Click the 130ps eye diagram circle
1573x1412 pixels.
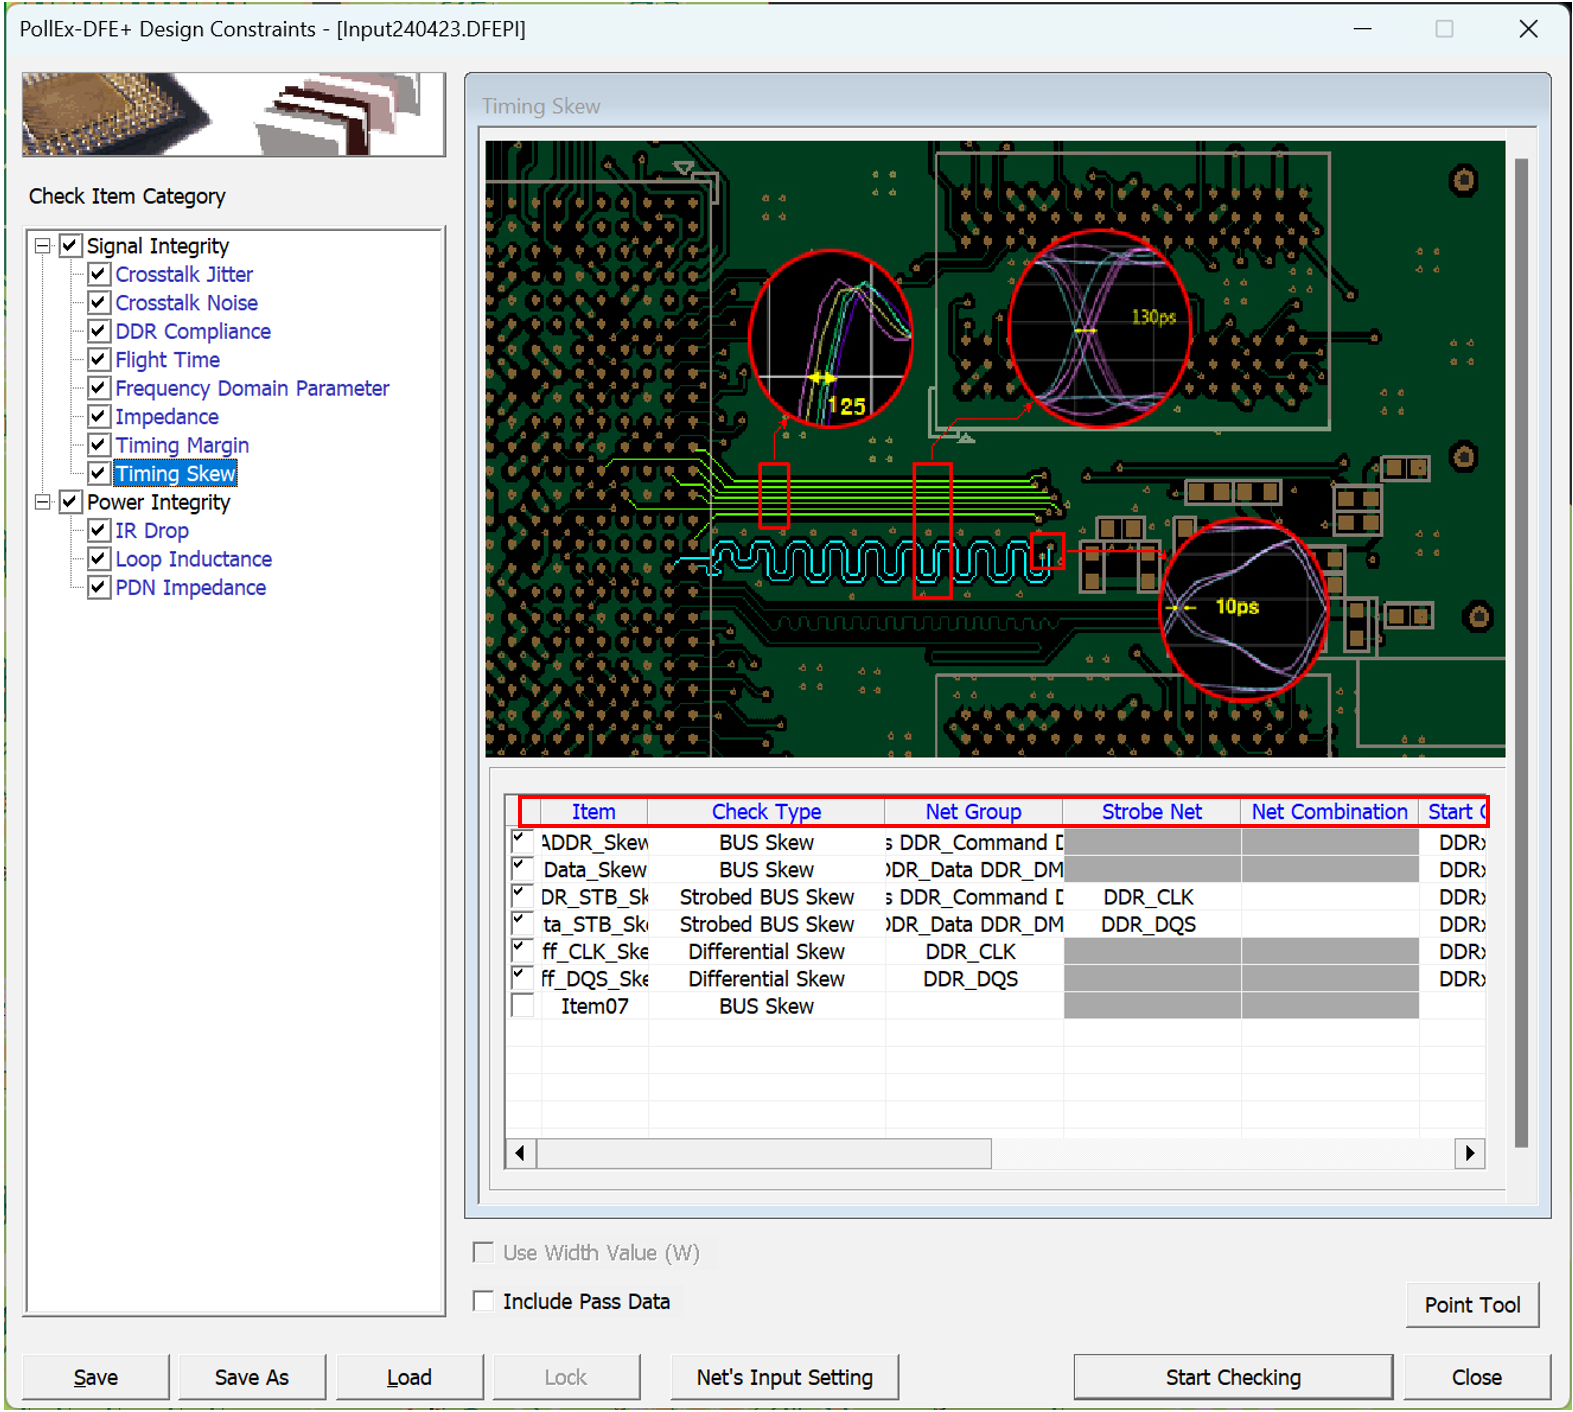(x=1099, y=329)
